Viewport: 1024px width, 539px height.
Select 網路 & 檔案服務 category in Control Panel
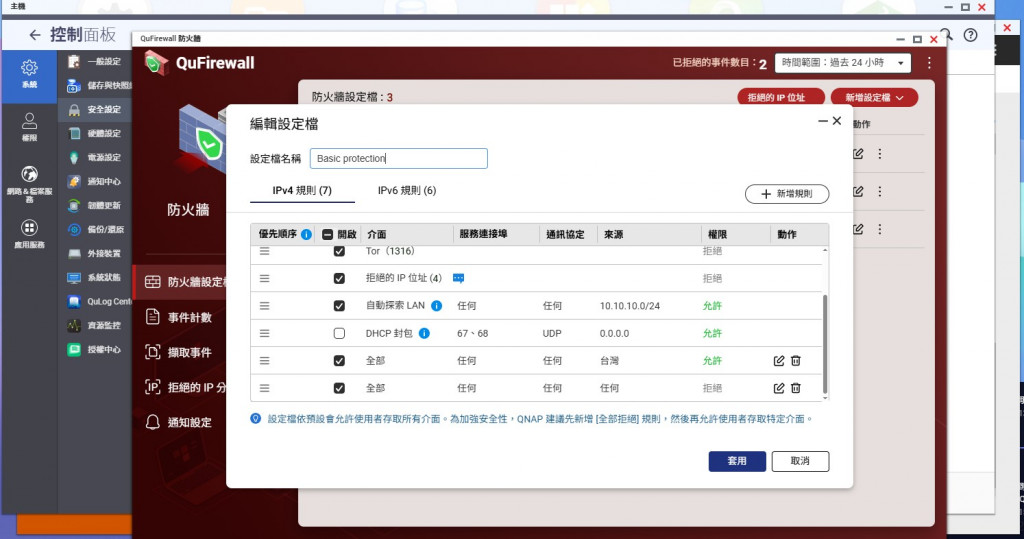coord(29,184)
